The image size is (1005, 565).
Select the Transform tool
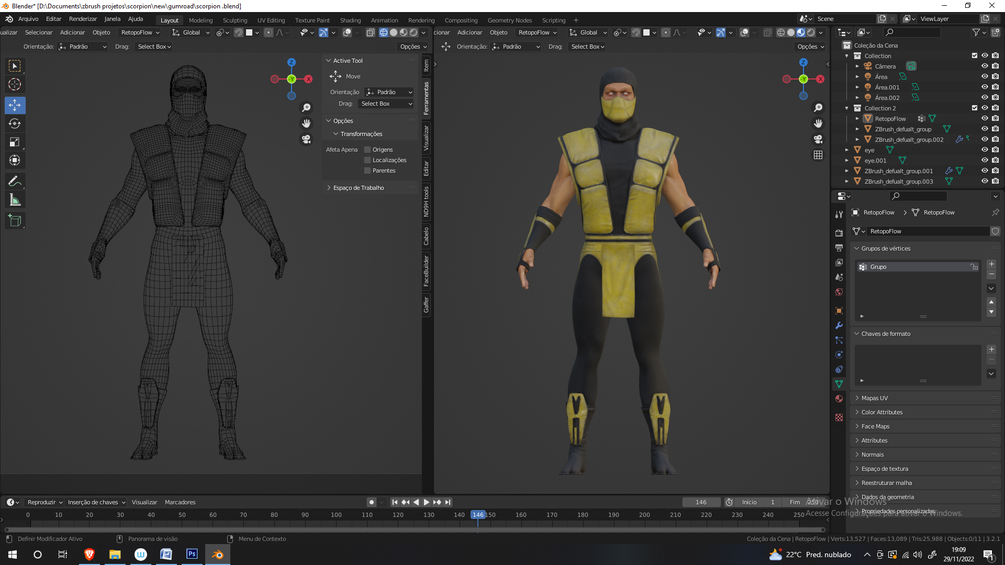click(x=15, y=160)
